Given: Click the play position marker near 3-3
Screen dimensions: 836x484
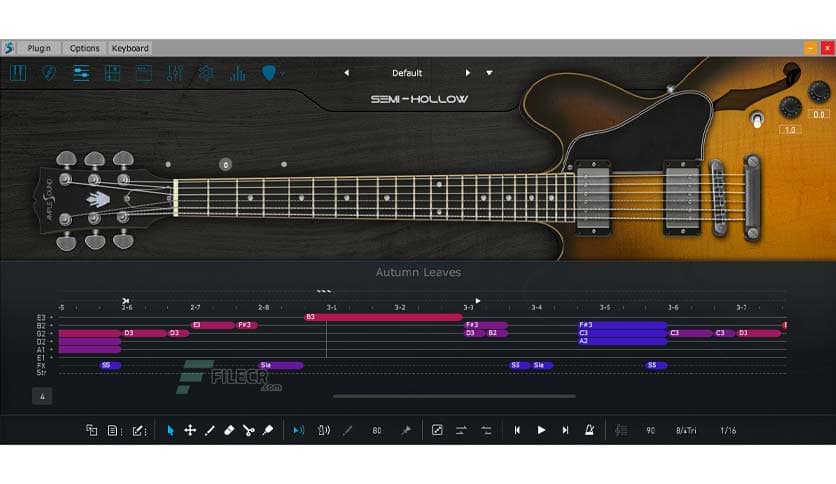Looking at the screenshot, I should [x=478, y=301].
